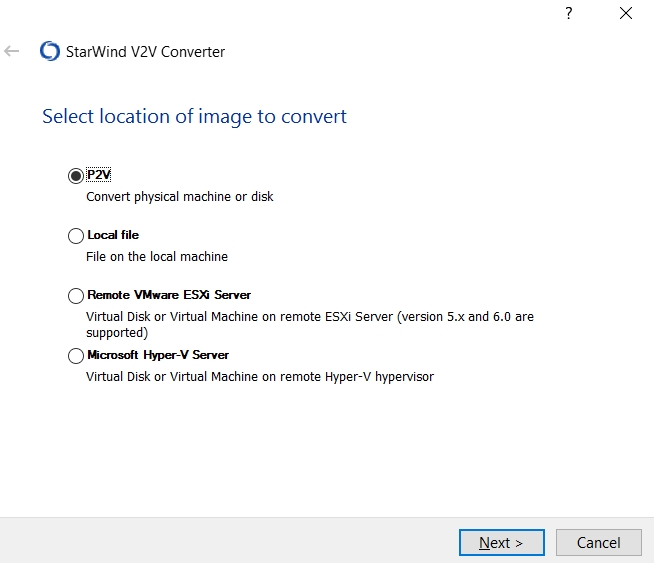654x563 pixels.
Task: Pick Microsoft Hyper-V Server radio button
Action: pyautogui.click(x=75, y=356)
